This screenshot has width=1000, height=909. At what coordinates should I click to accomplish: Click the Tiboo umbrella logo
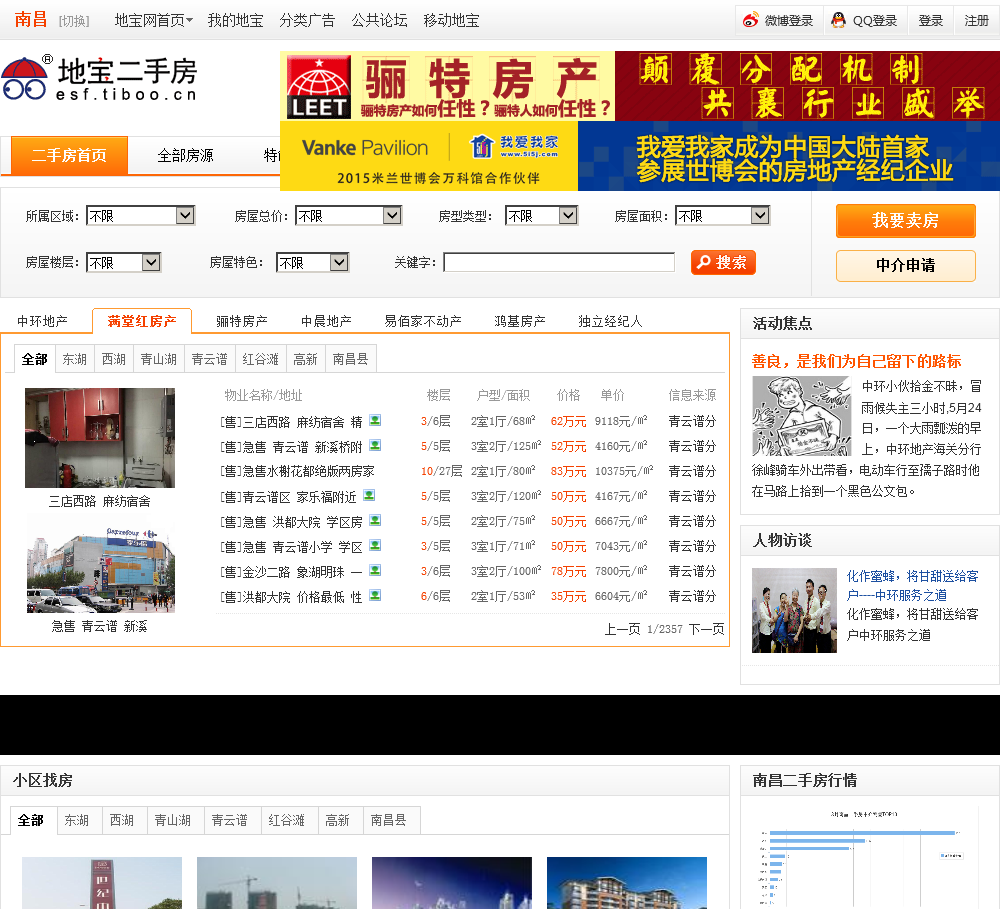24,78
